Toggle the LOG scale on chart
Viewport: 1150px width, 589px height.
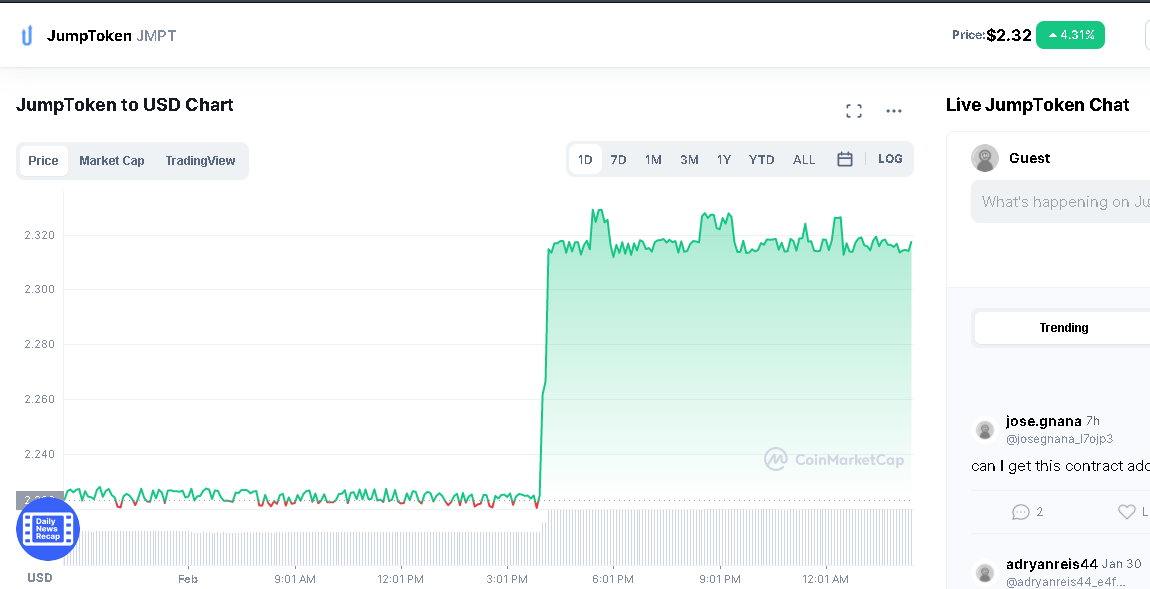pyautogui.click(x=890, y=158)
